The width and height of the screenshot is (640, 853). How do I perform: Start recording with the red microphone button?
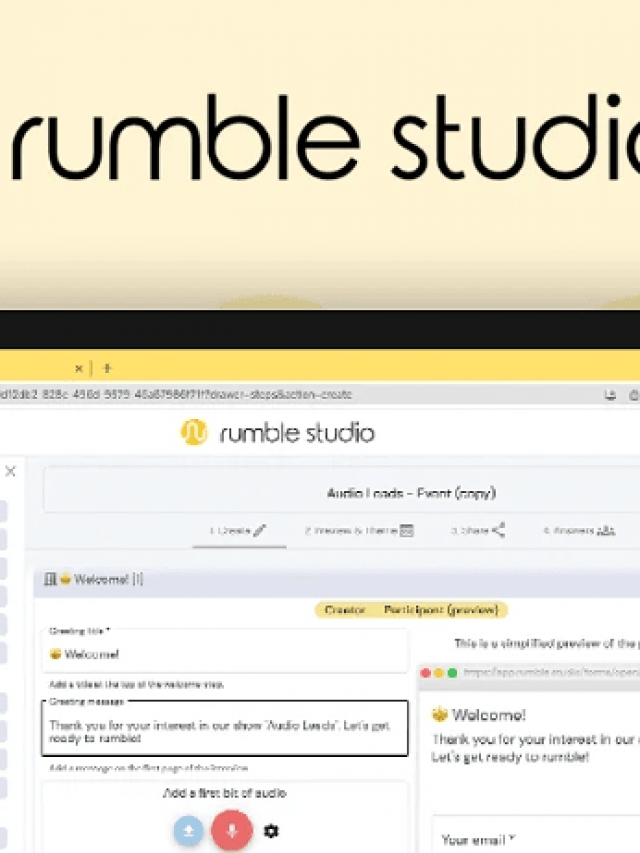point(232,831)
